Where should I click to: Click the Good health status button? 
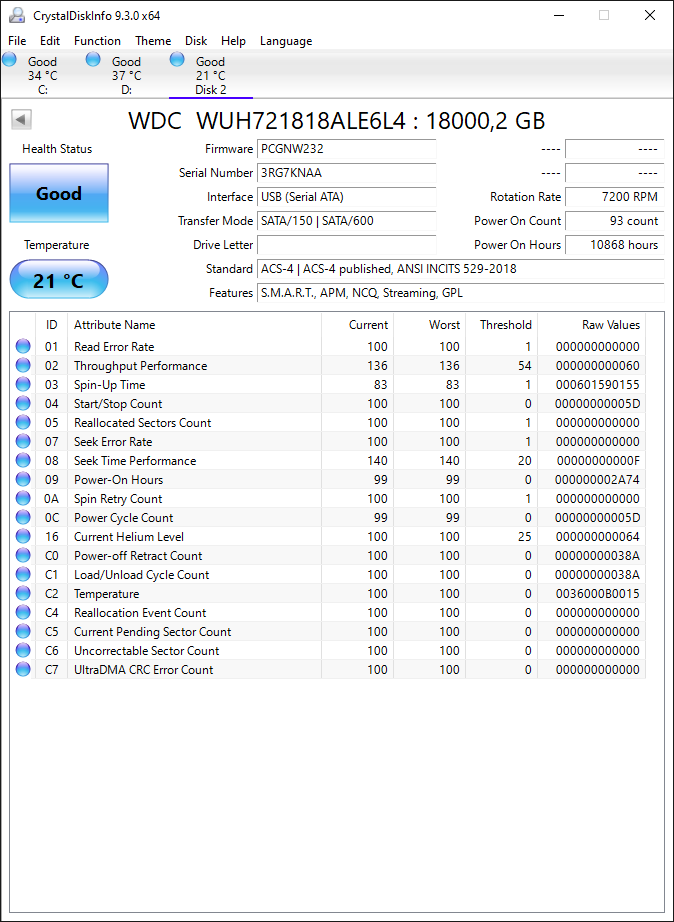[59, 193]
